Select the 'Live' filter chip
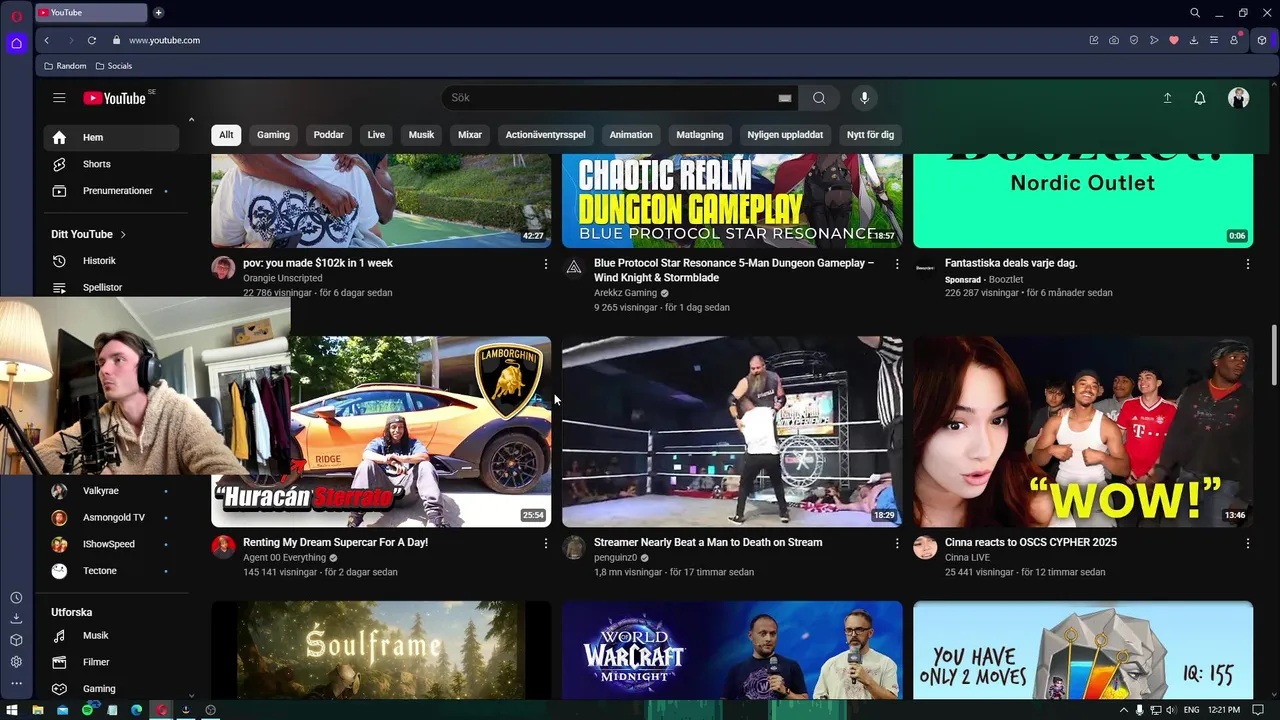Viewport: 1280px width, 720px height. (x=376, y=135)
